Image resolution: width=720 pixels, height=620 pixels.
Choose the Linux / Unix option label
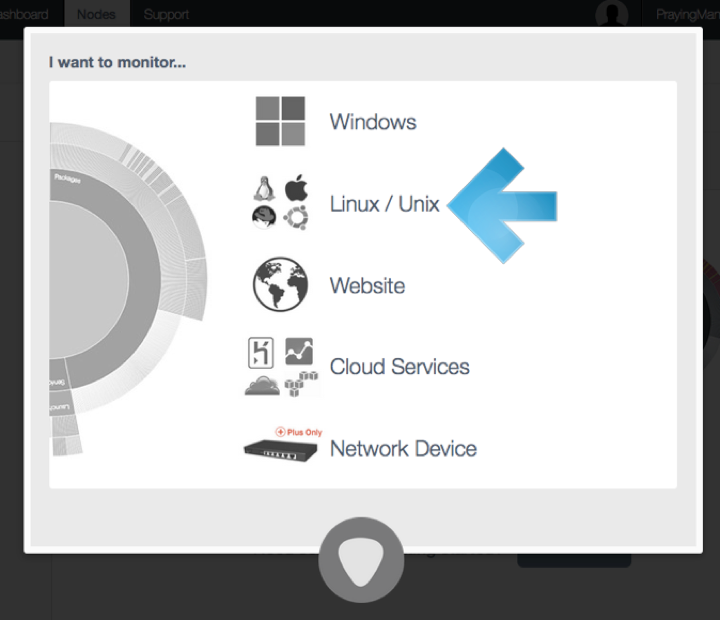pos(384,204)
